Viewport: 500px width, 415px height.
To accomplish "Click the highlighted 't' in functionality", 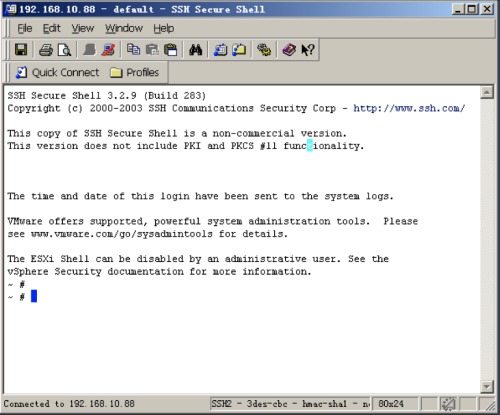I will [310, 146].
